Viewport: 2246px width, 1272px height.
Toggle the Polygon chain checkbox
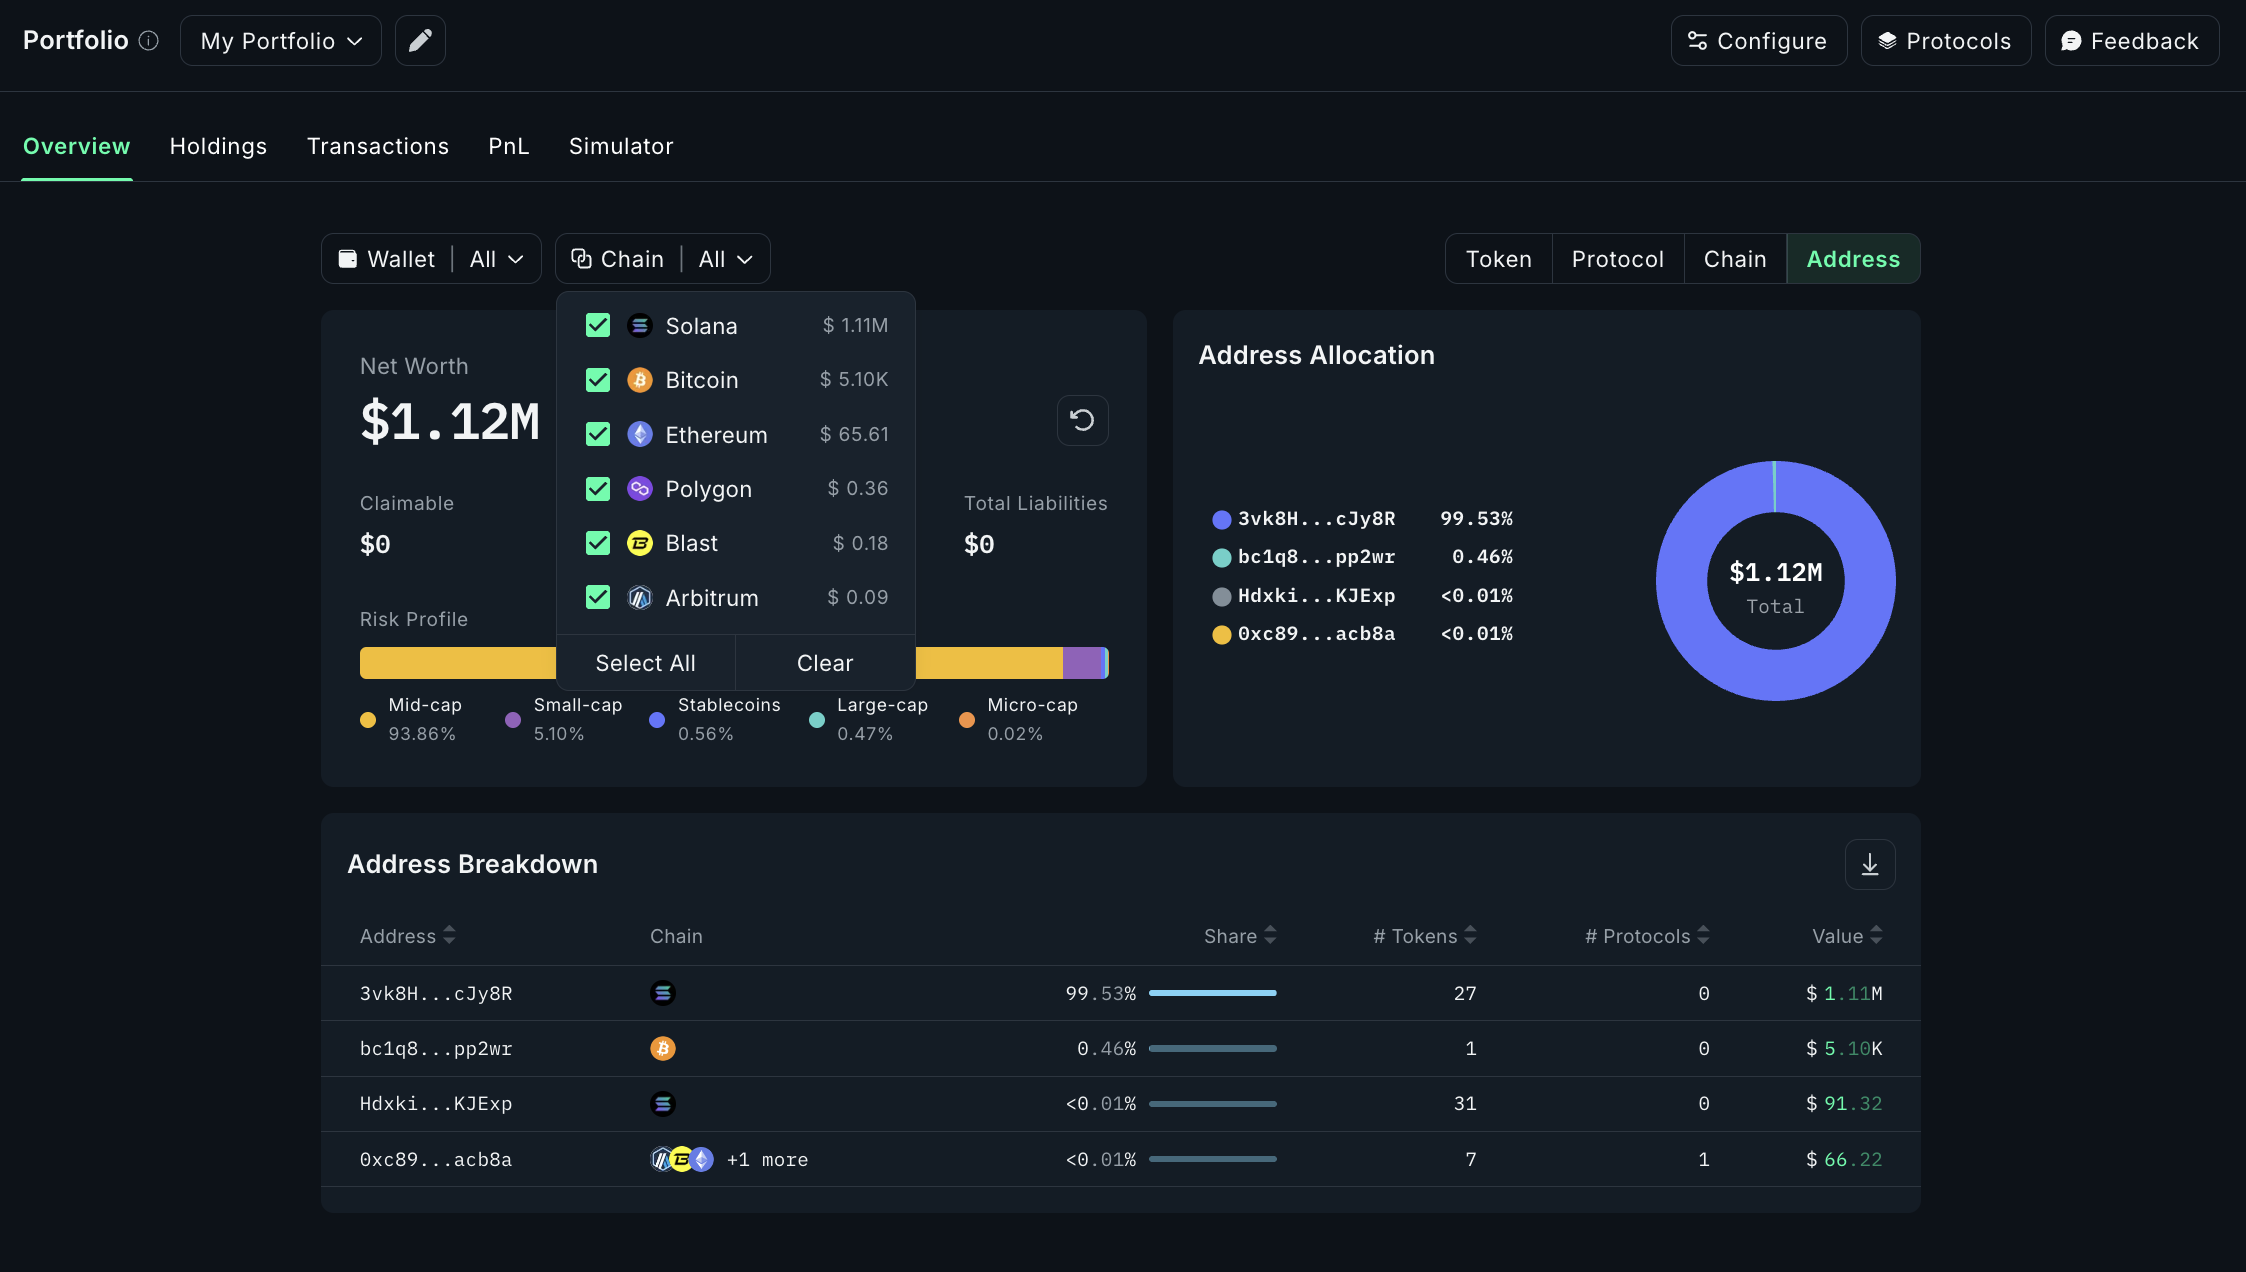coord(597,489)
